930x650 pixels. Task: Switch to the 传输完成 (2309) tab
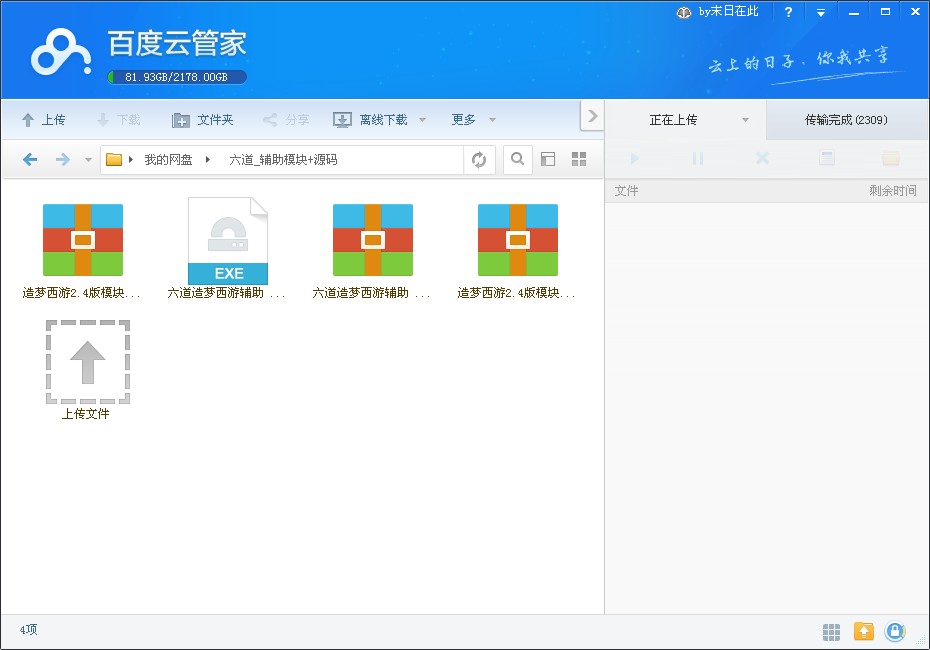pyautogui.click(x=846, y=120)
